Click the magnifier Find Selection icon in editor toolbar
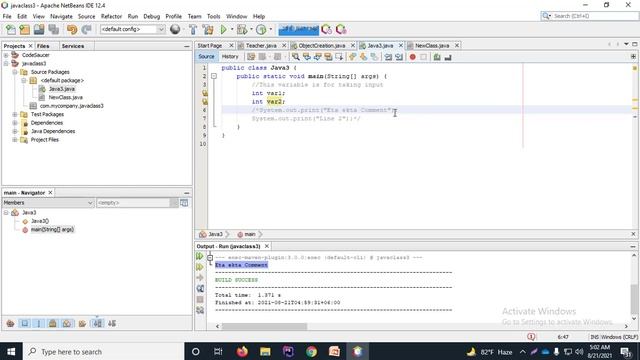This screenshot has height=360, width=640. [296, 57]
